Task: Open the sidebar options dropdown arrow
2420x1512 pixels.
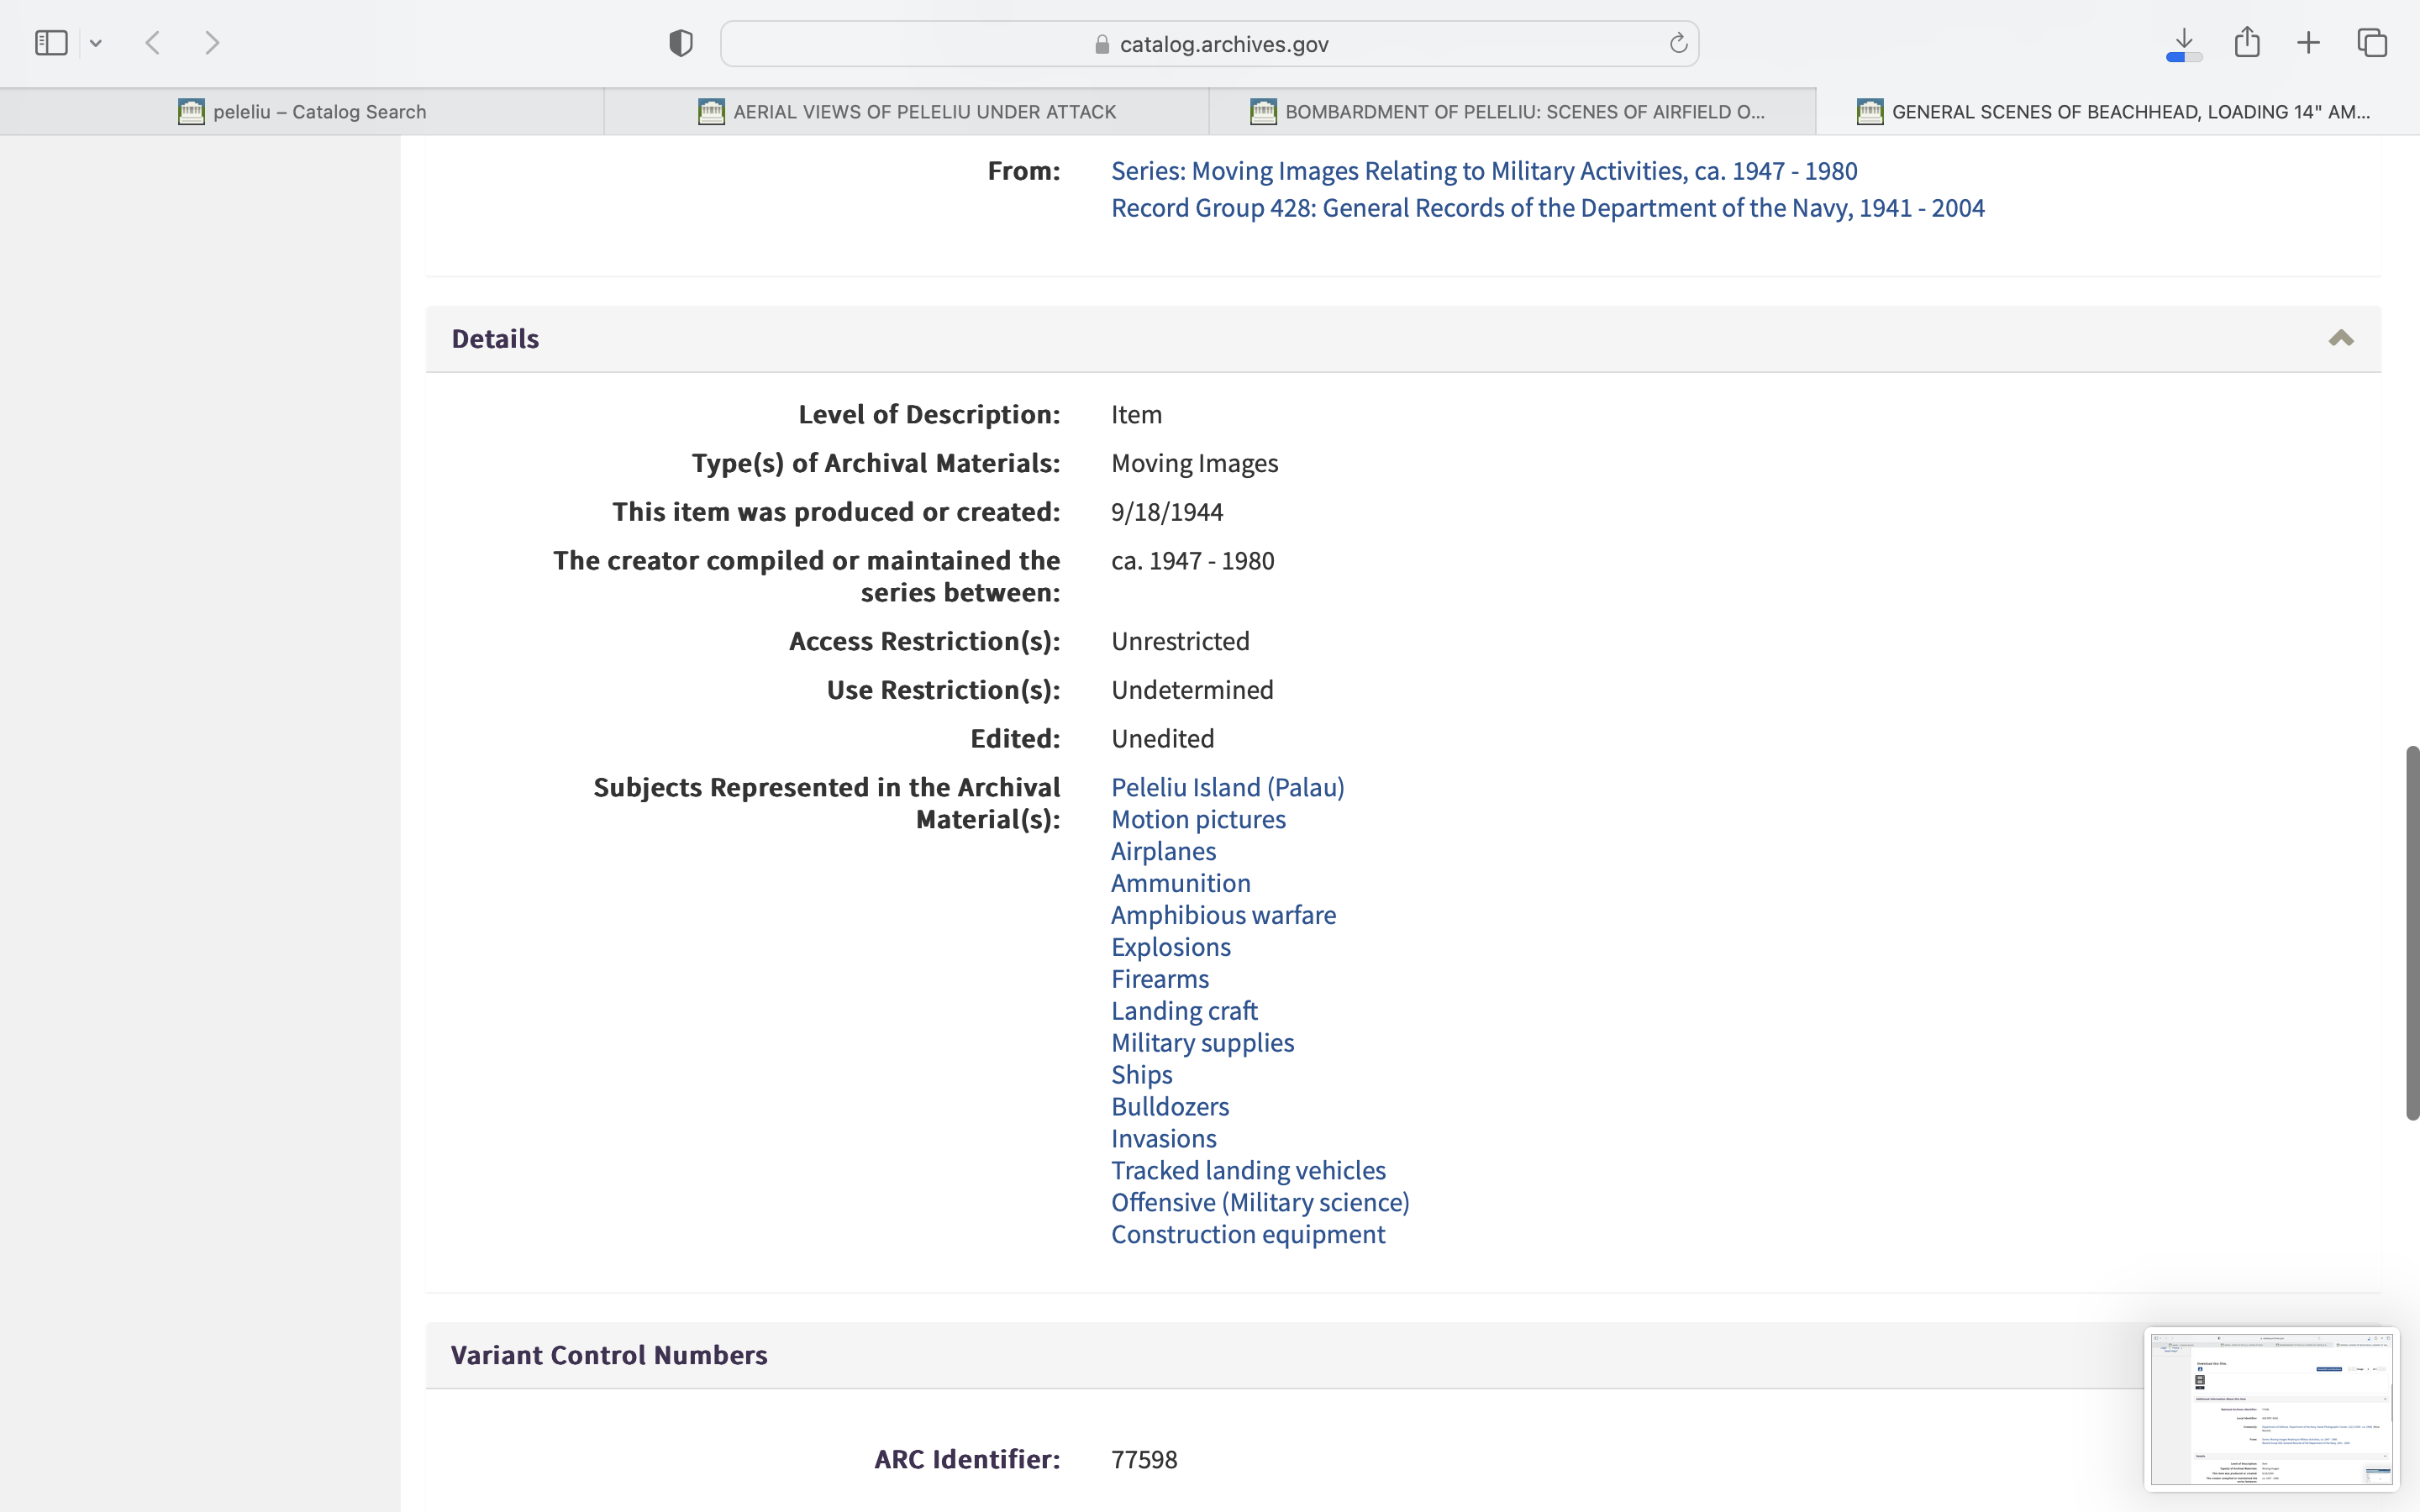Action: click(96, 43)
